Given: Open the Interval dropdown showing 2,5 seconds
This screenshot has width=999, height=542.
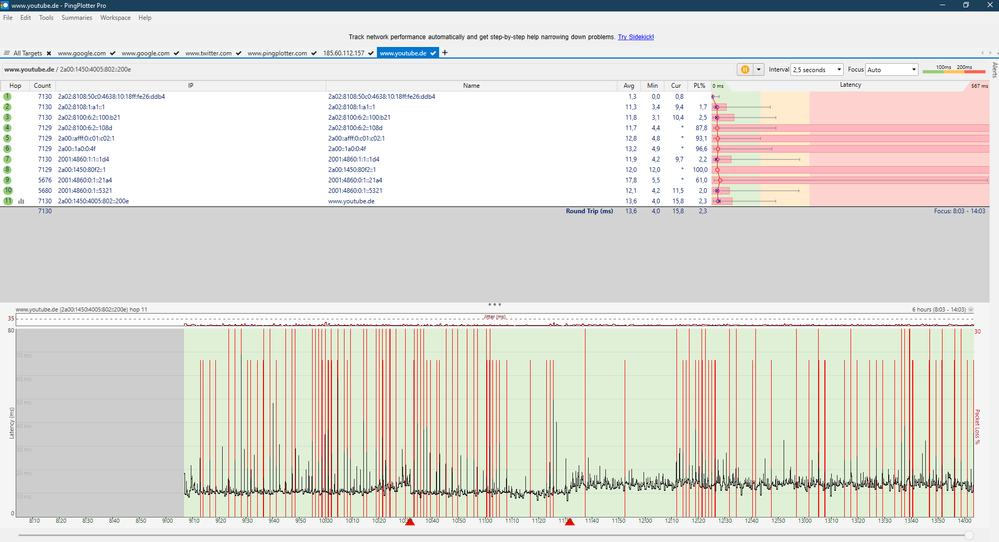Looking at the screenshot, I should (x=817, y=70).
